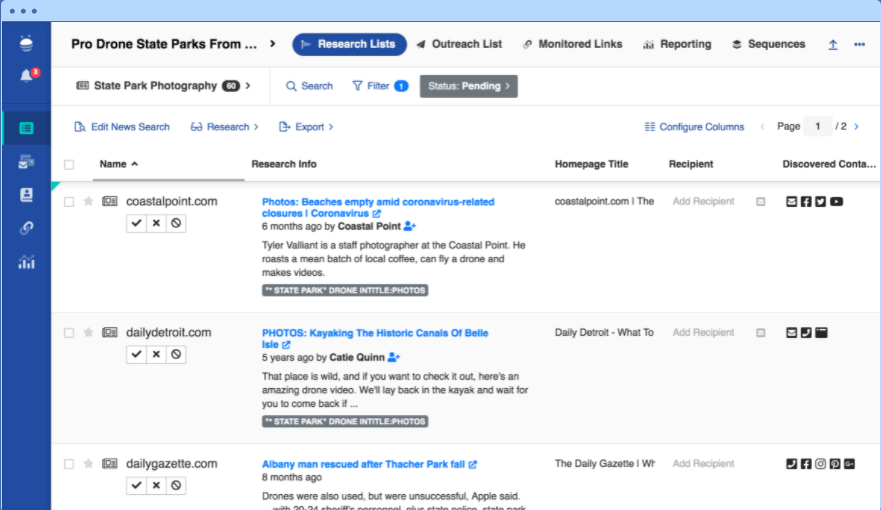Click the BuzzStream logo icon in sidebar
The image size is (881, 510).
coord(26,43)
